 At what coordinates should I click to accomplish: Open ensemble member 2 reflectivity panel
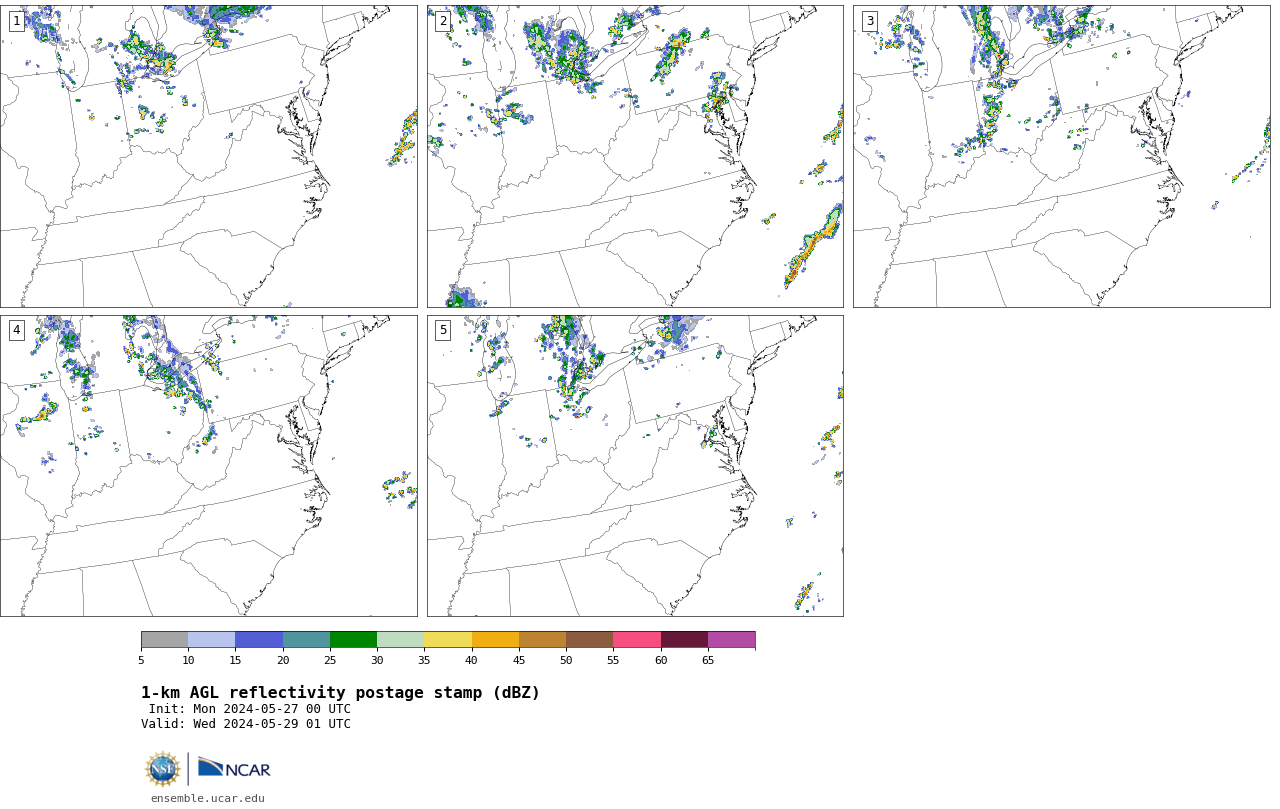[635, 156]
